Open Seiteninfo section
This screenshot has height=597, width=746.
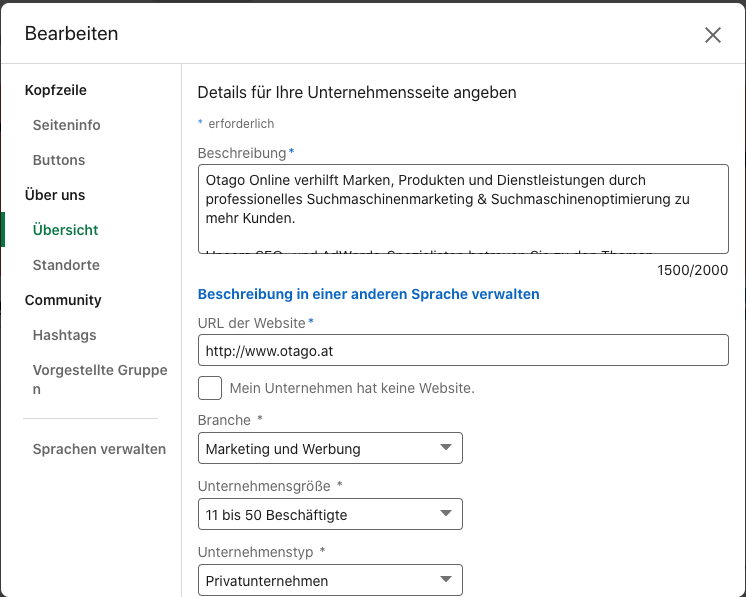point(66,125)
